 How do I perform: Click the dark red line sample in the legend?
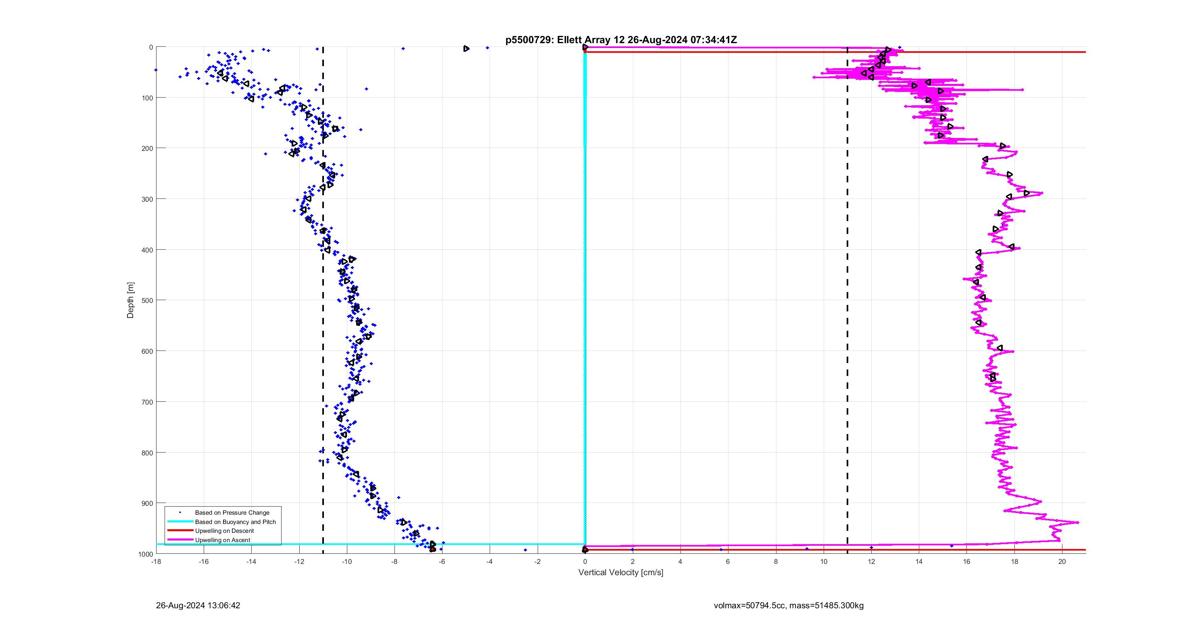coord(179,530)
